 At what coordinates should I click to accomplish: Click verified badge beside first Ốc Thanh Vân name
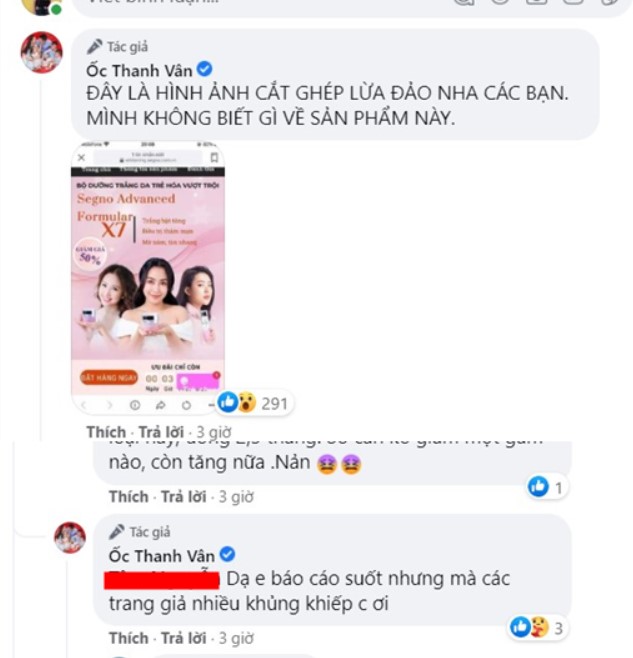(205, 69)
